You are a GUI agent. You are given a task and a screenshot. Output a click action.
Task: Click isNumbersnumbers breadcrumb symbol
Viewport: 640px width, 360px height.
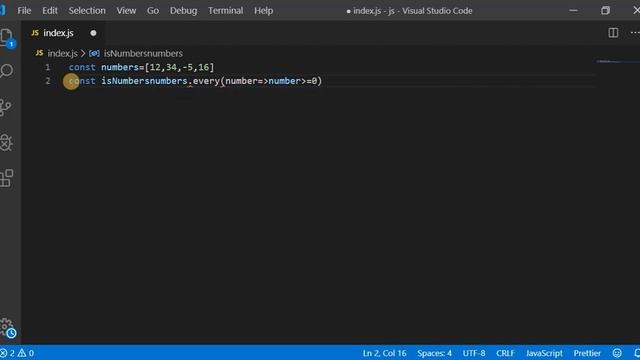click(x=143, y=53)
